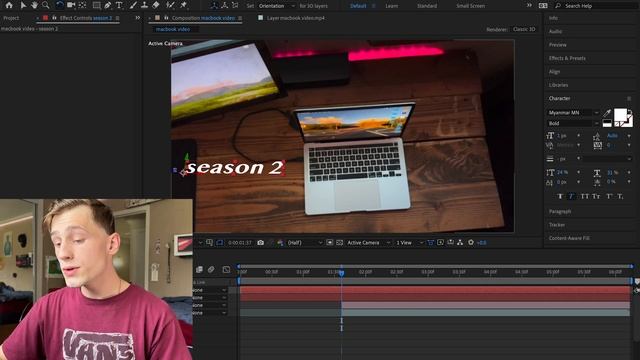Open the Tracker panel
This screenshot has width=640, height=360.
557,224
